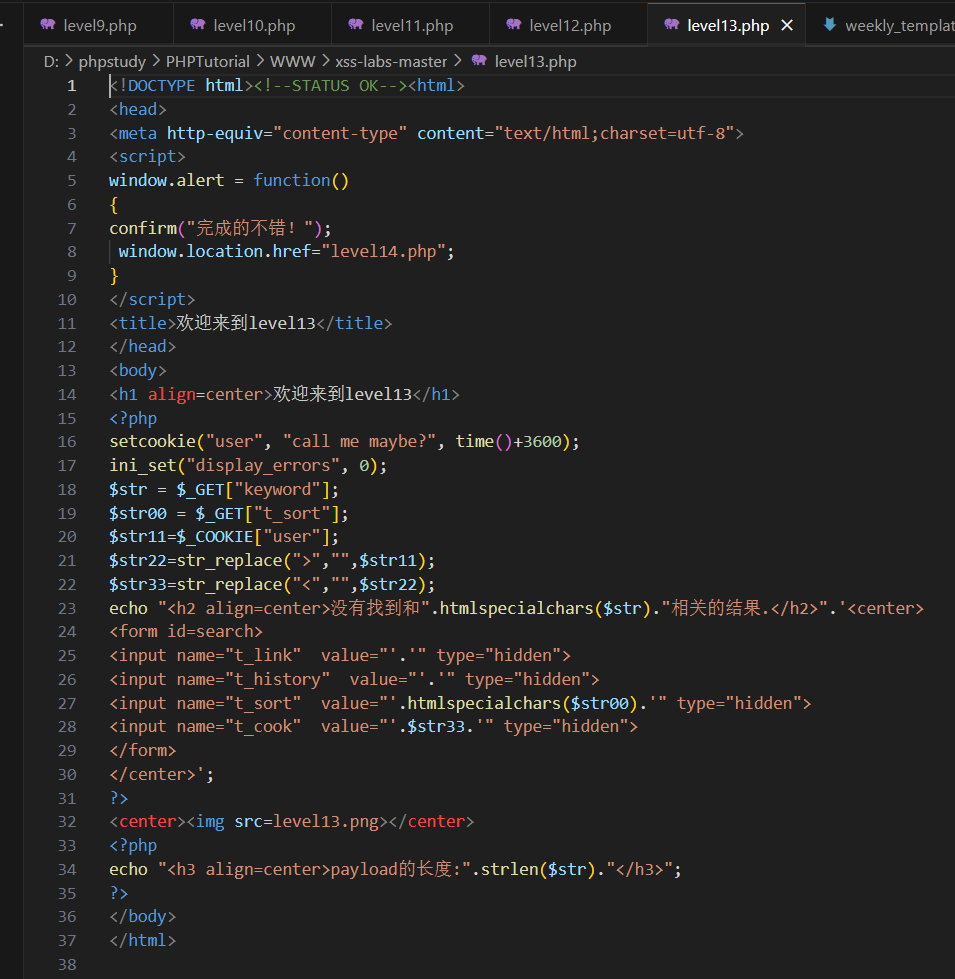Click the '<title>' tag on line 11
The height and width of the screenshot is (979, 955).
142,323
